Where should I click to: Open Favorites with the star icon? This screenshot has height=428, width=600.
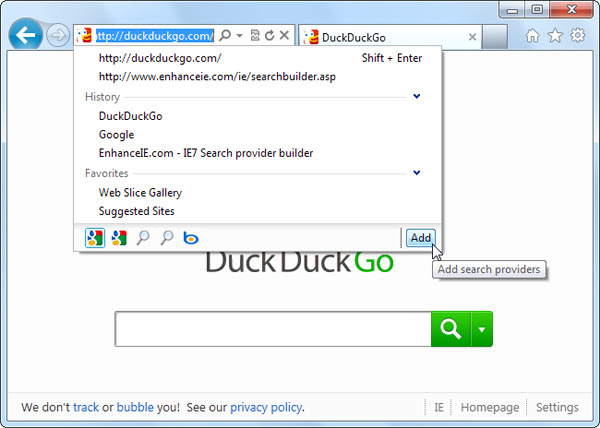tap(555, 36)
